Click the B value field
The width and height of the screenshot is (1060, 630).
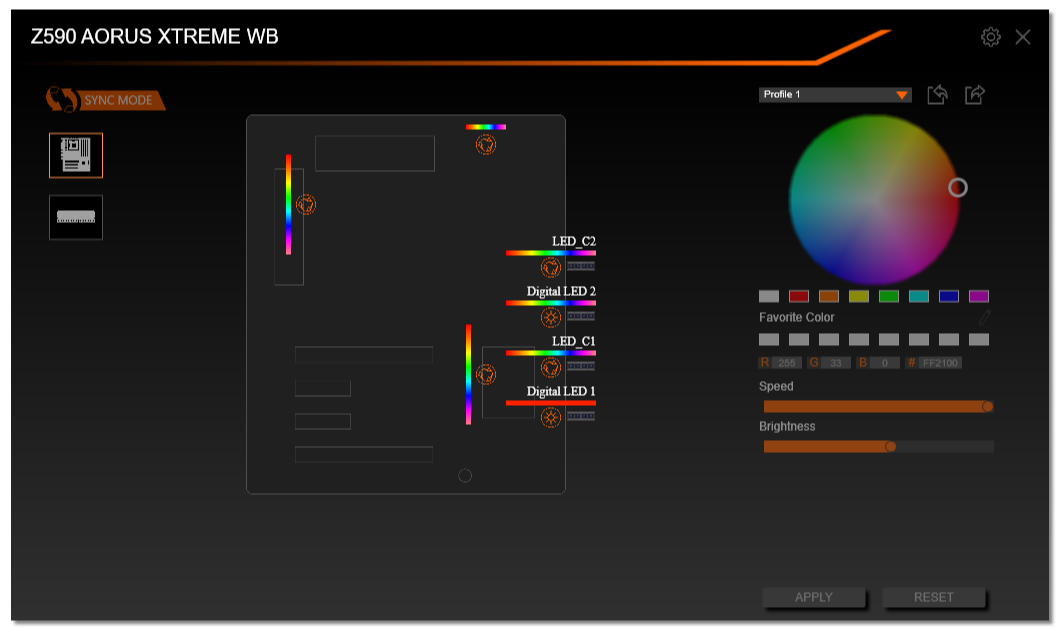(x=884, y=363)
